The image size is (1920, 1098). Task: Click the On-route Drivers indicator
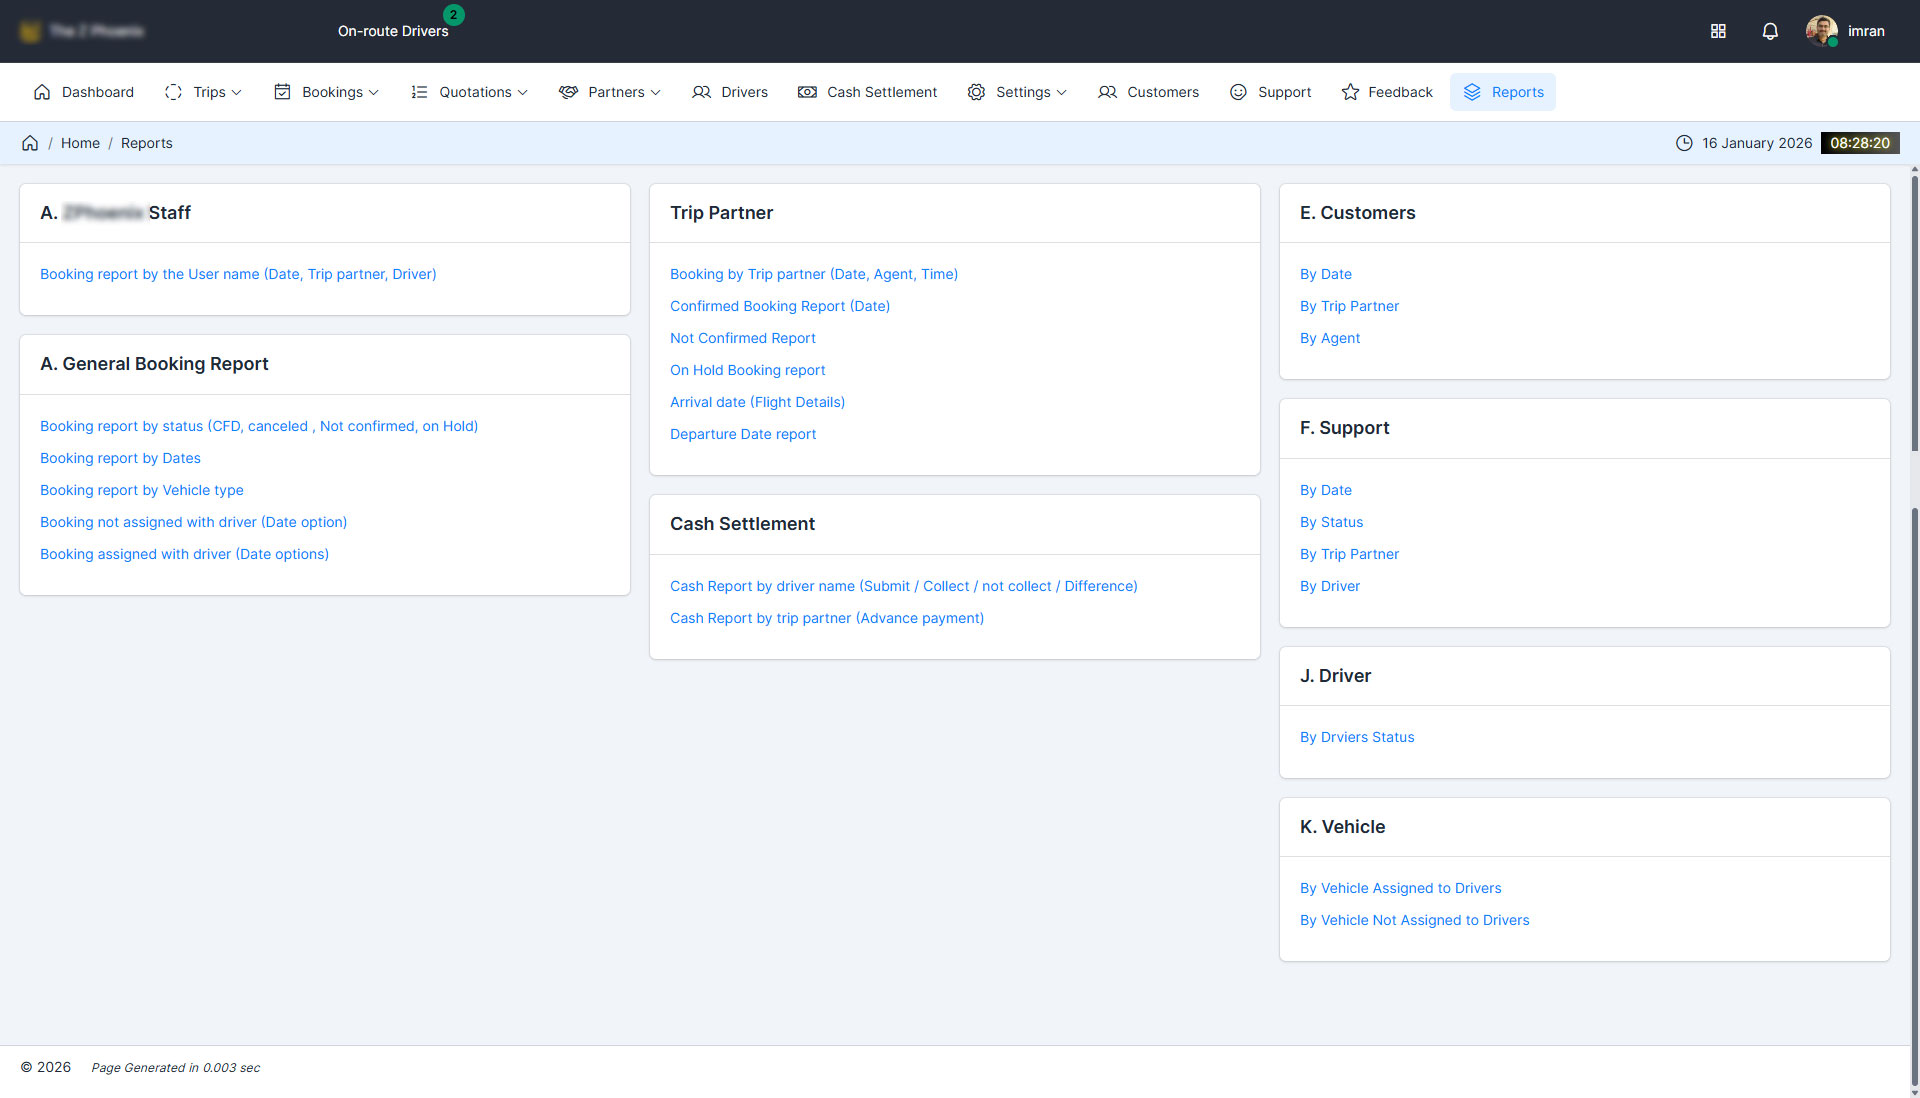tap(393, 31)
